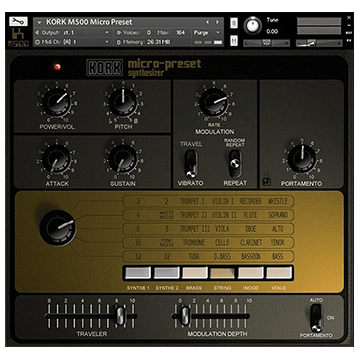Screen dimensions: 360x360
Task: Click the output arrow icon
Action: (x=37, y=33)
